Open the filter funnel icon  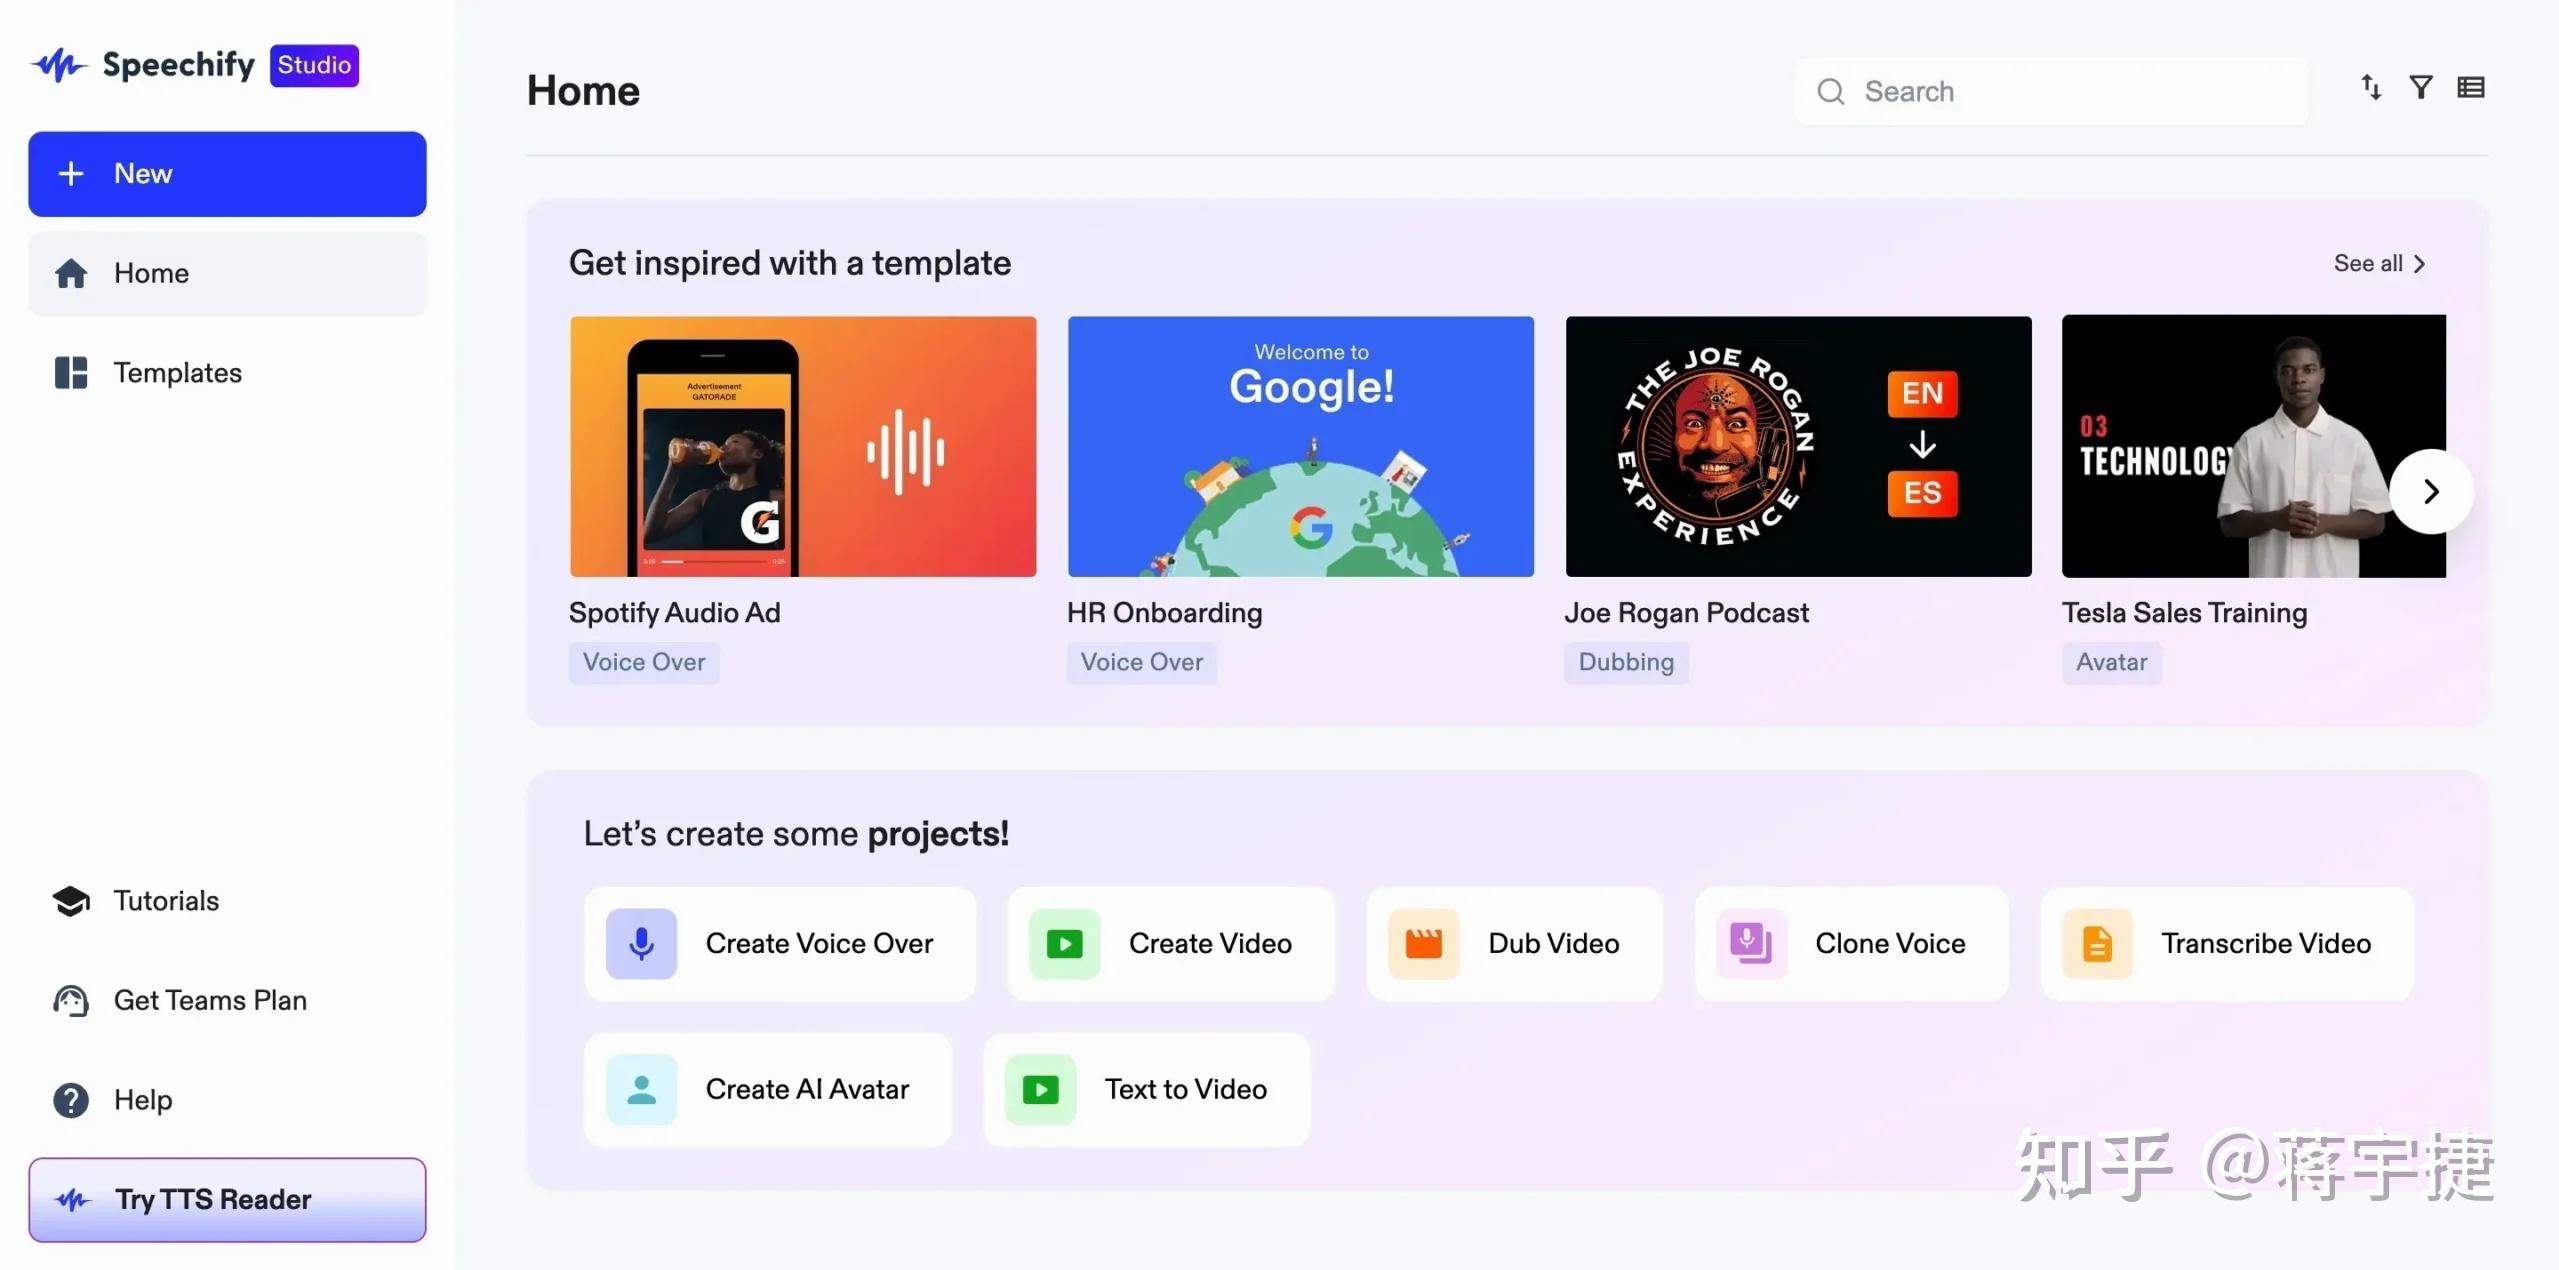click(x=2420, y=88)
